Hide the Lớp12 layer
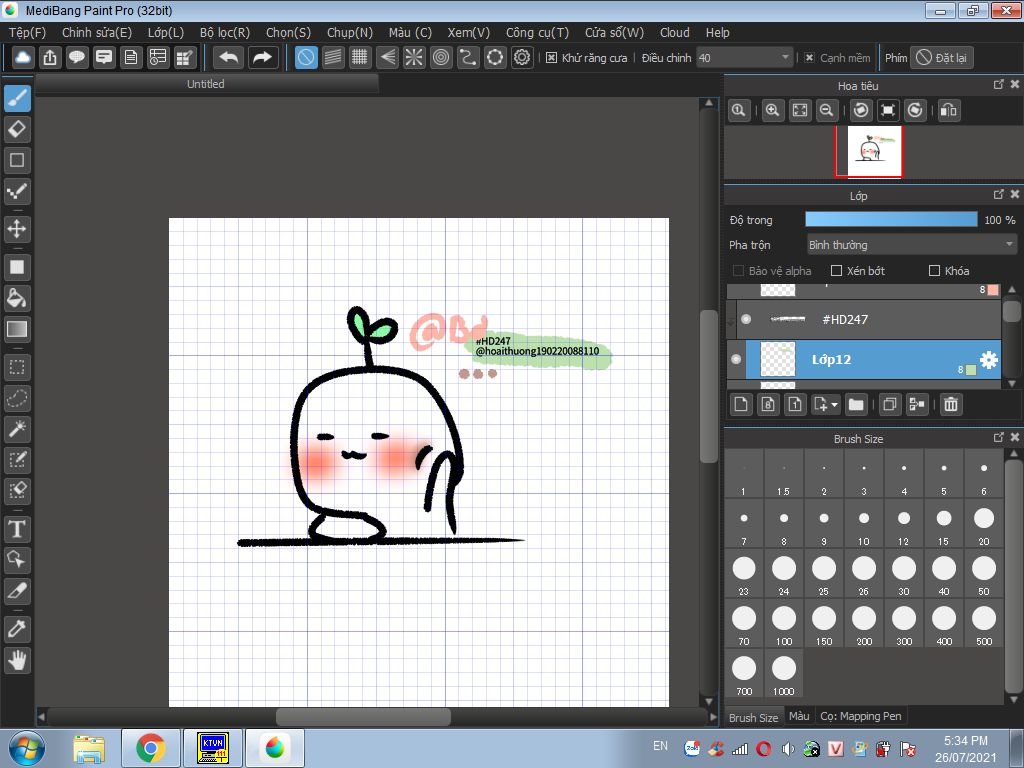Viewport: 1024px width, 768px height. 736,359
